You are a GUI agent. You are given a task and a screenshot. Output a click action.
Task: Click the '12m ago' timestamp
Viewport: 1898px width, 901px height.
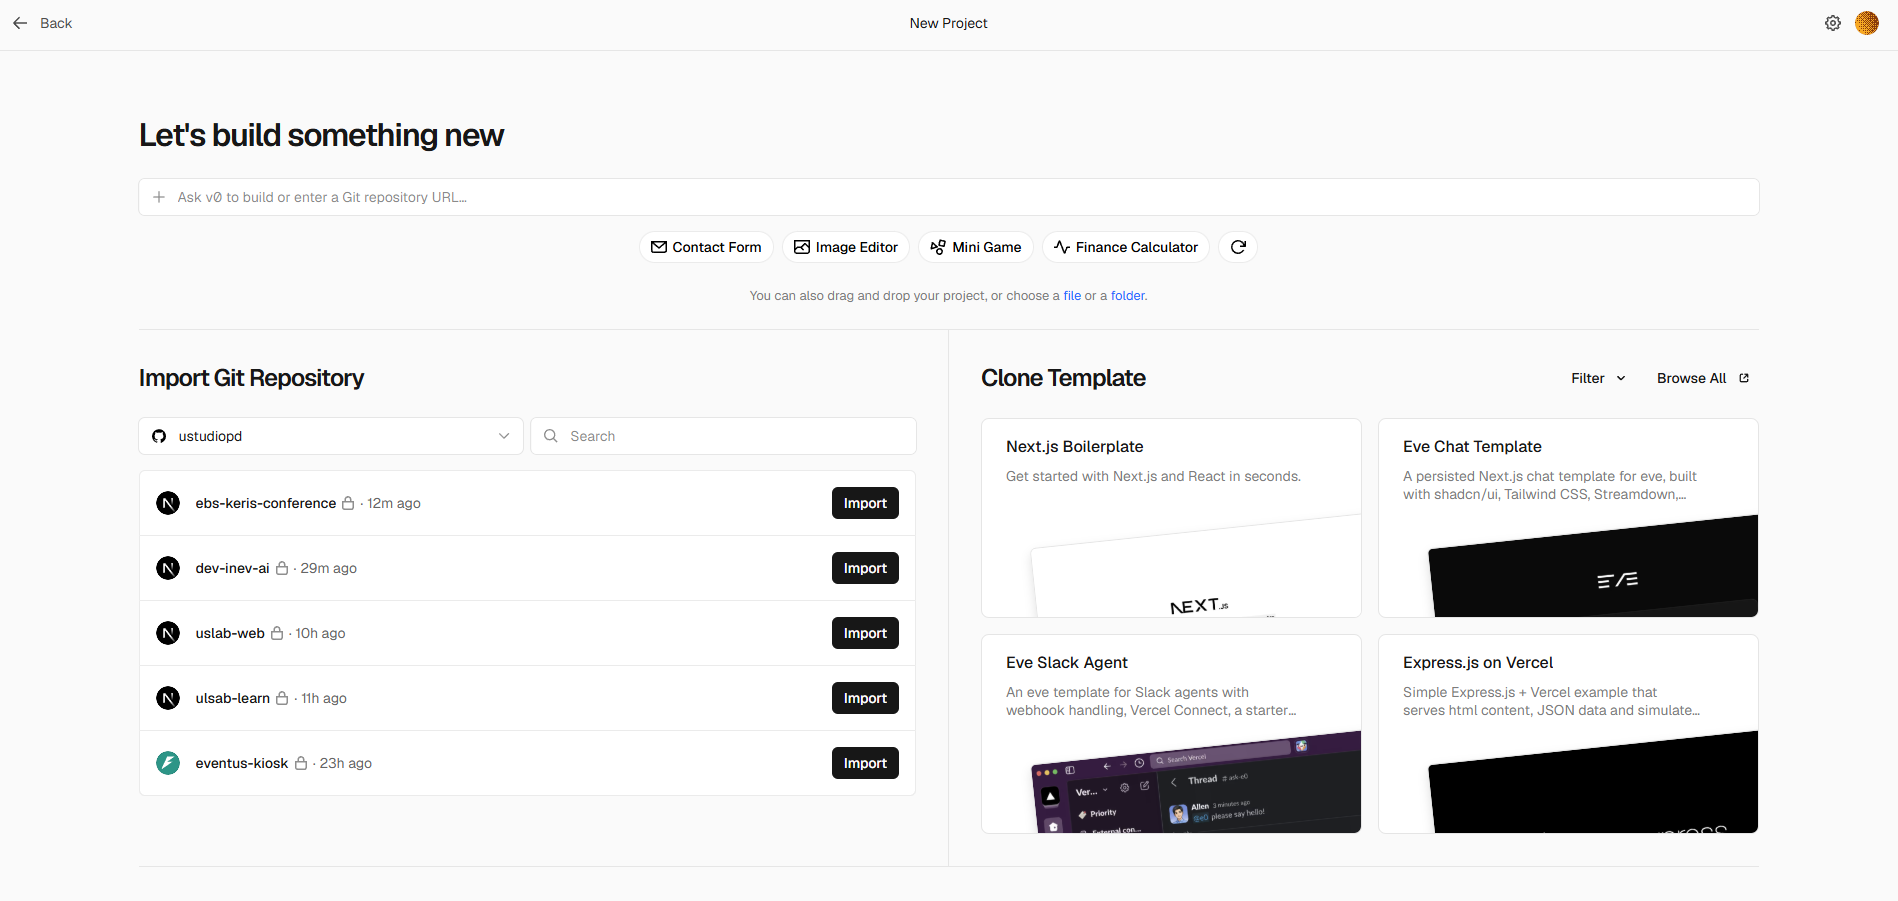394,503
